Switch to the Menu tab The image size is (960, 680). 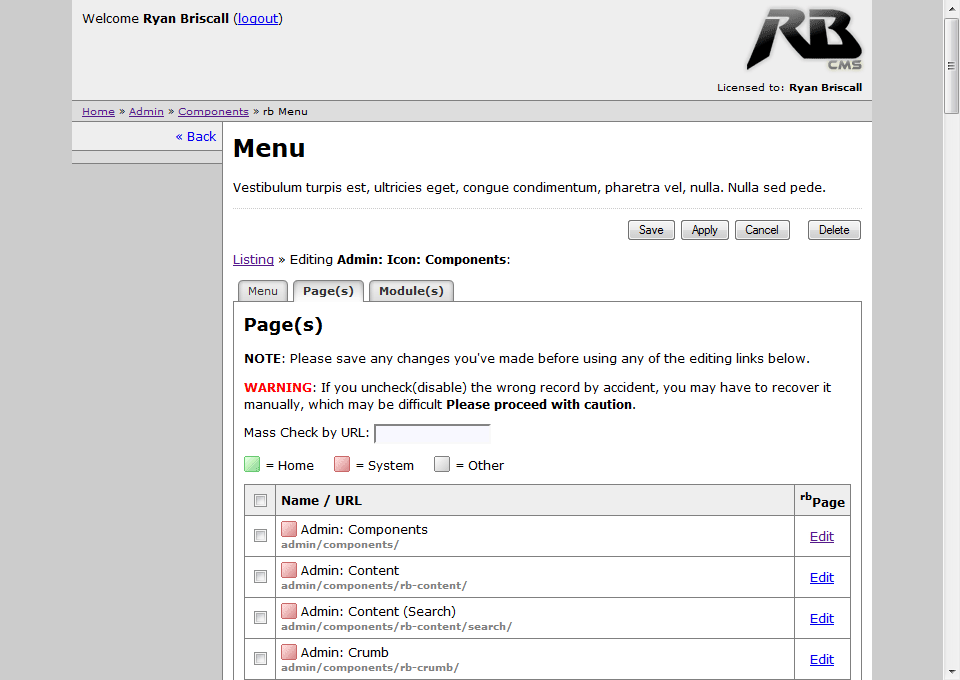[x=263, y=291]
